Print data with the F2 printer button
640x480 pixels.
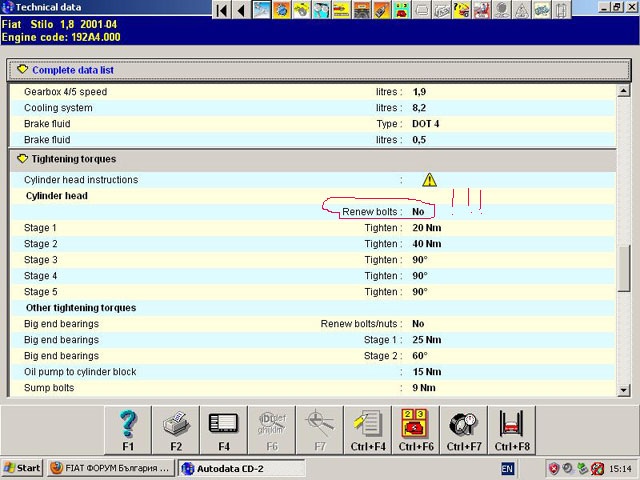[176, 430]
